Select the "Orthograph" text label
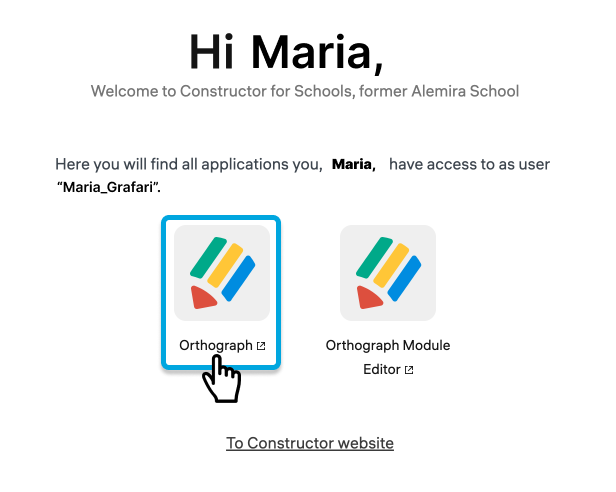Image resolution: width=616 pixels, height=492 pixels. tap(216, 346)
